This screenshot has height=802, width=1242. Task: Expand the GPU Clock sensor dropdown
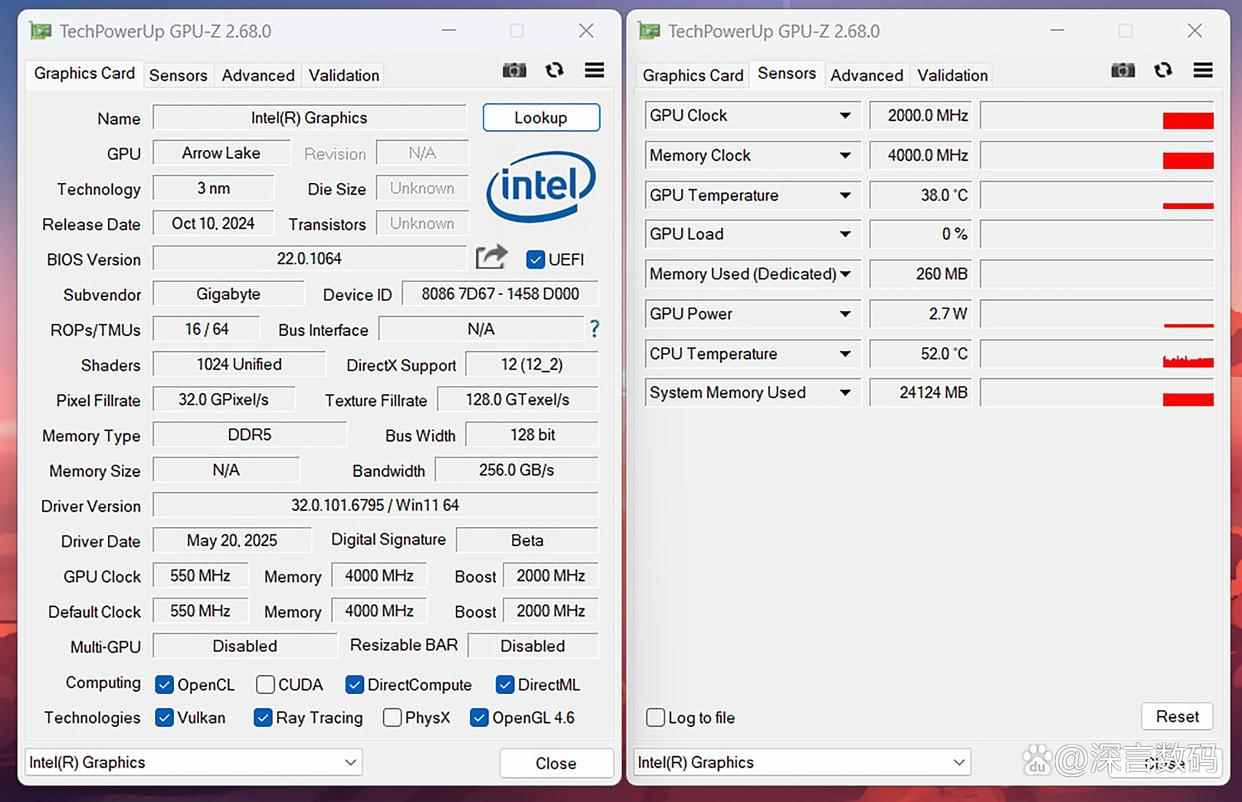(x=845, y=116)
